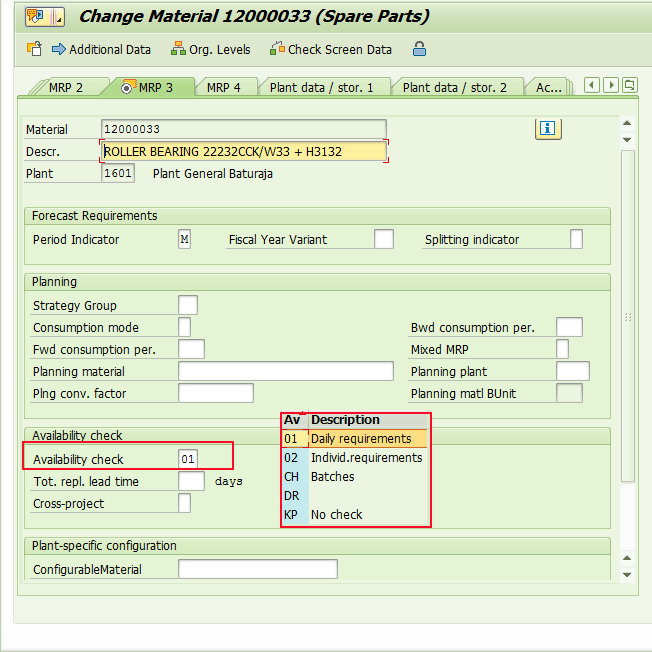
Task: Click the Splitting indicator box
Action: pyautogui.click(x=576, y=240)
